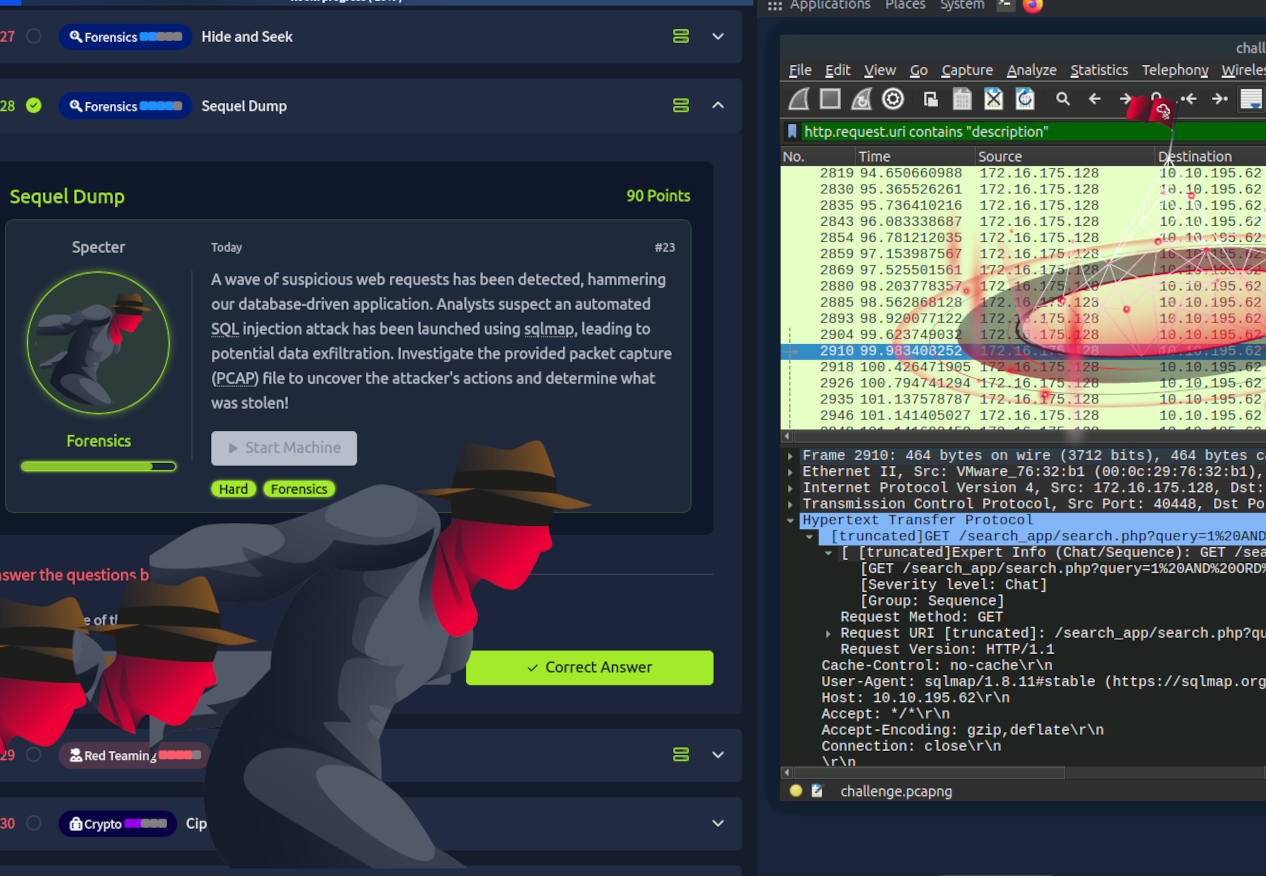This screenshot has height=877, width=1266.
Task: Click the Sequel Dump green checkmark
Action: tap(34, 106)
